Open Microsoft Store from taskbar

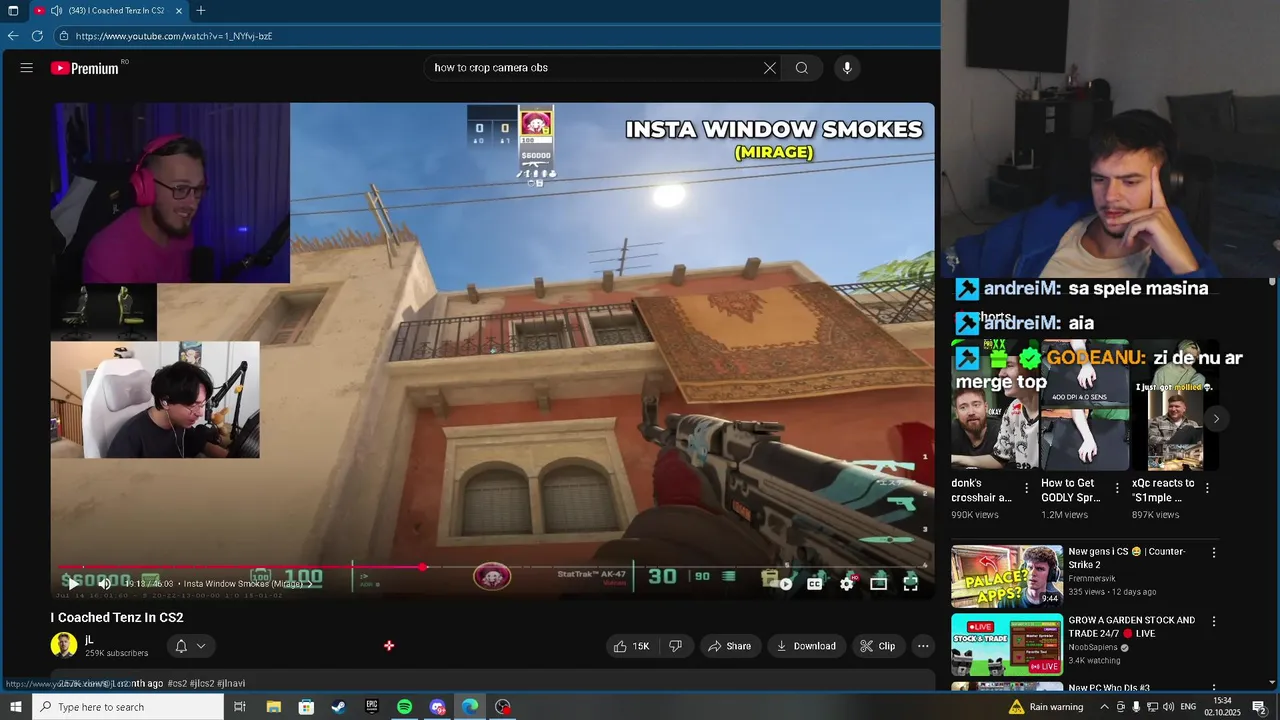click(x=306, y=707)
